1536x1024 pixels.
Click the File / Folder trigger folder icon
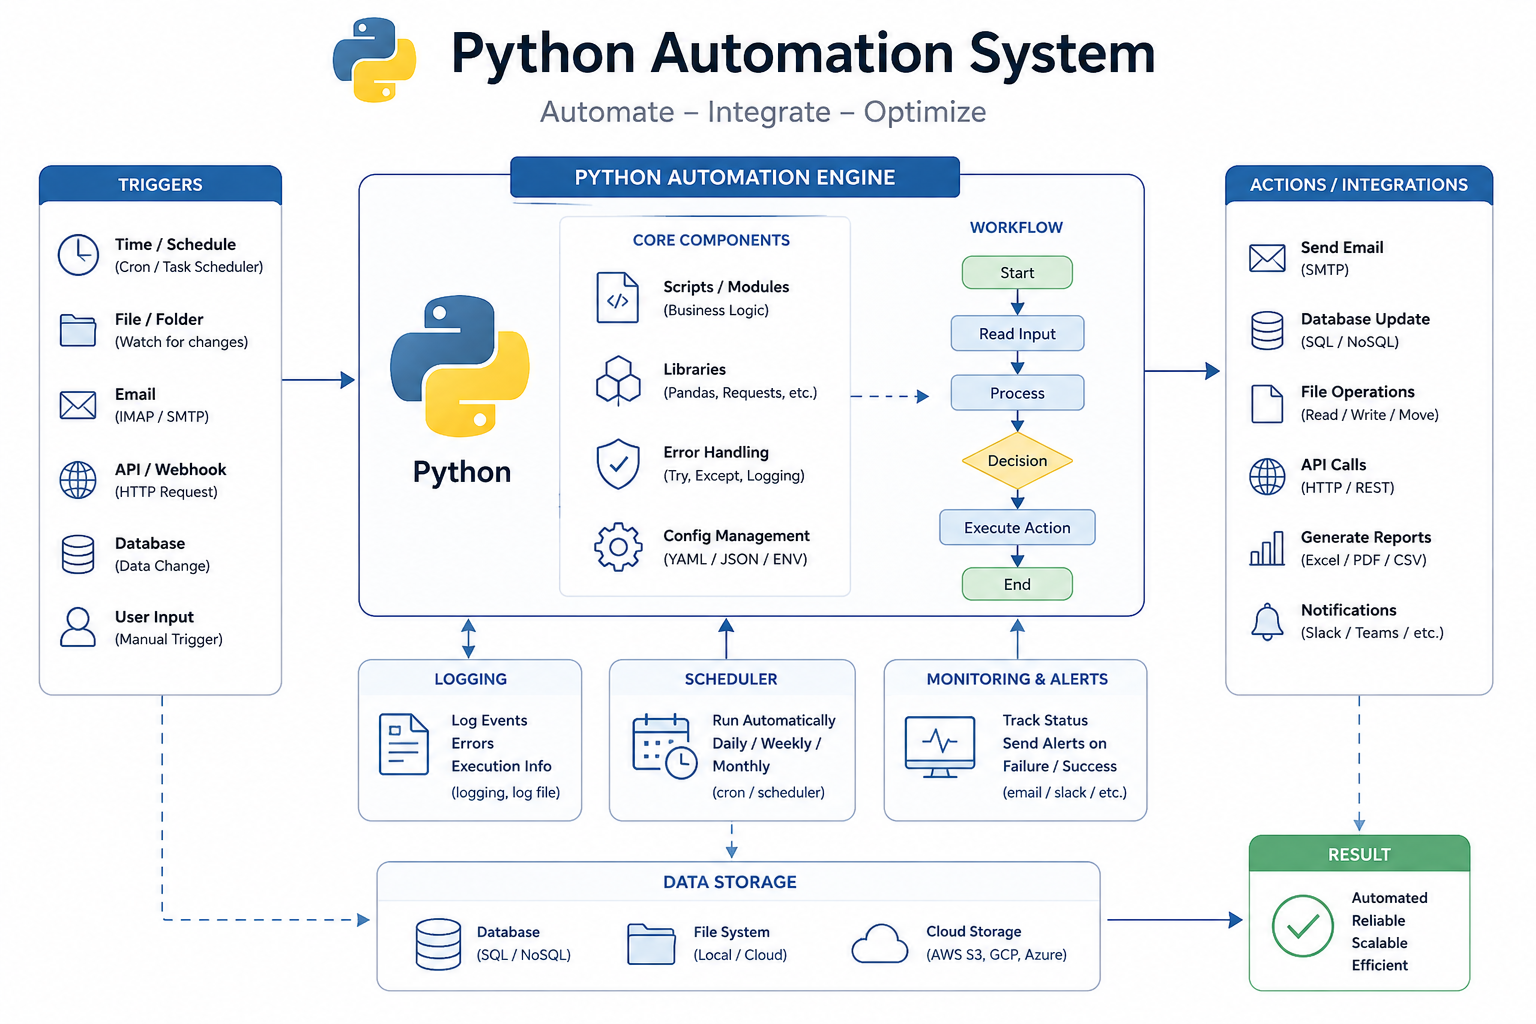pyautogui.click(x=78, y=330)
